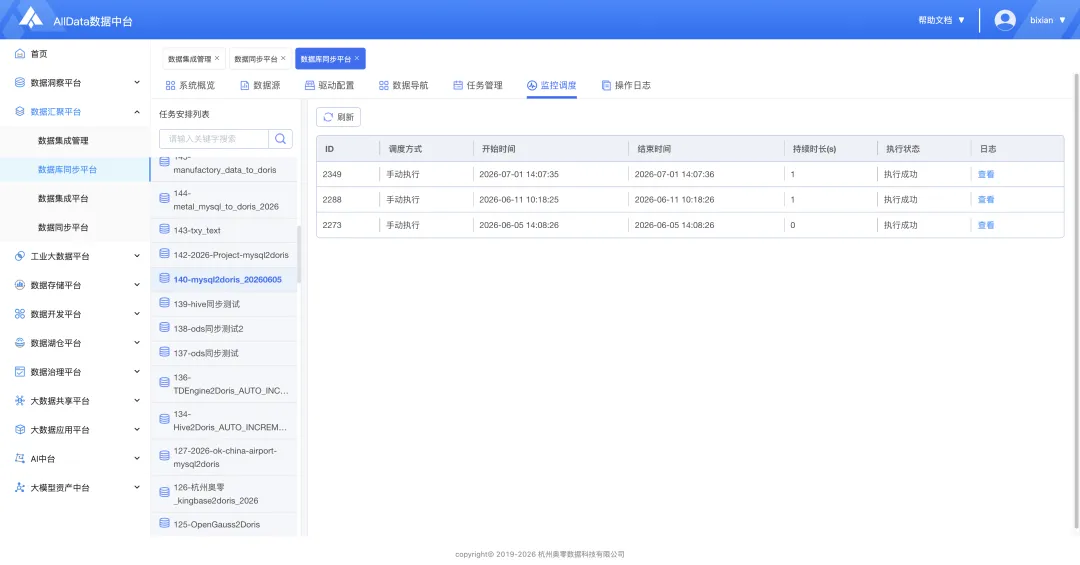This screenshot has height=565, width=1080.
Task: Open the bixian user dropdown arrow
Action: (1062, 20)
